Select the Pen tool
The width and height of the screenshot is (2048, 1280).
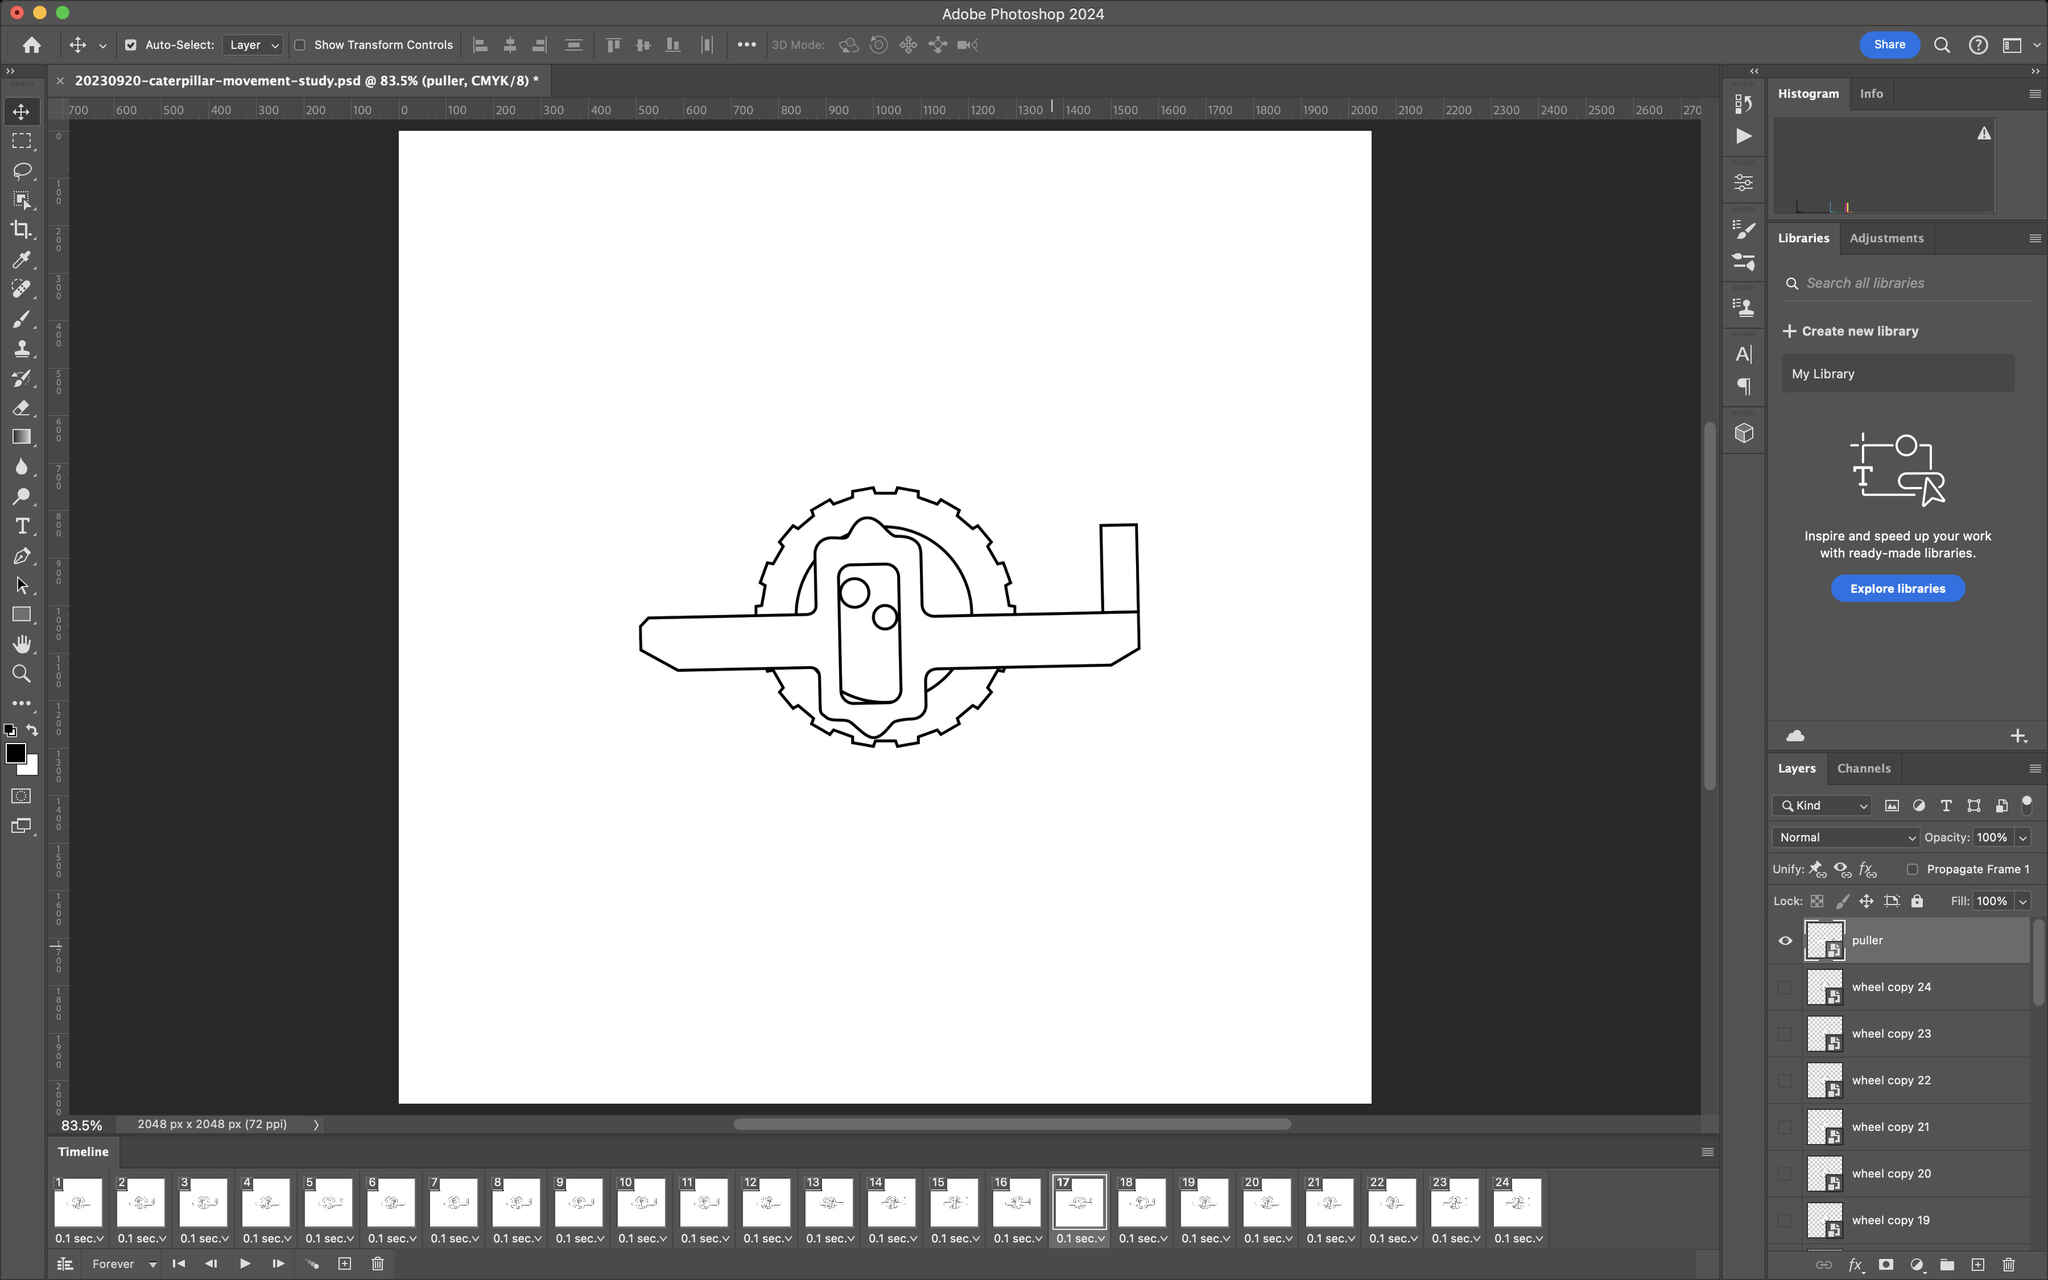click(x=21, y=556)
